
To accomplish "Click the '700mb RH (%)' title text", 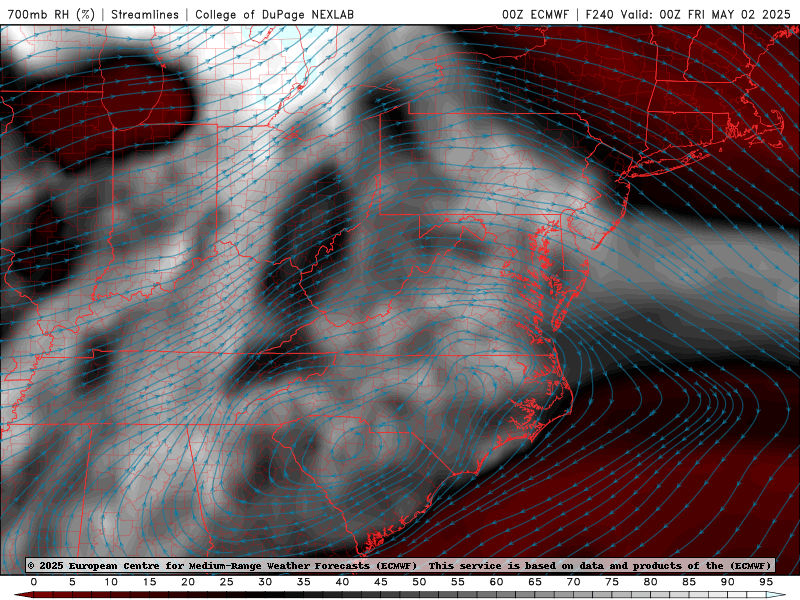I will tap(51, 14).
